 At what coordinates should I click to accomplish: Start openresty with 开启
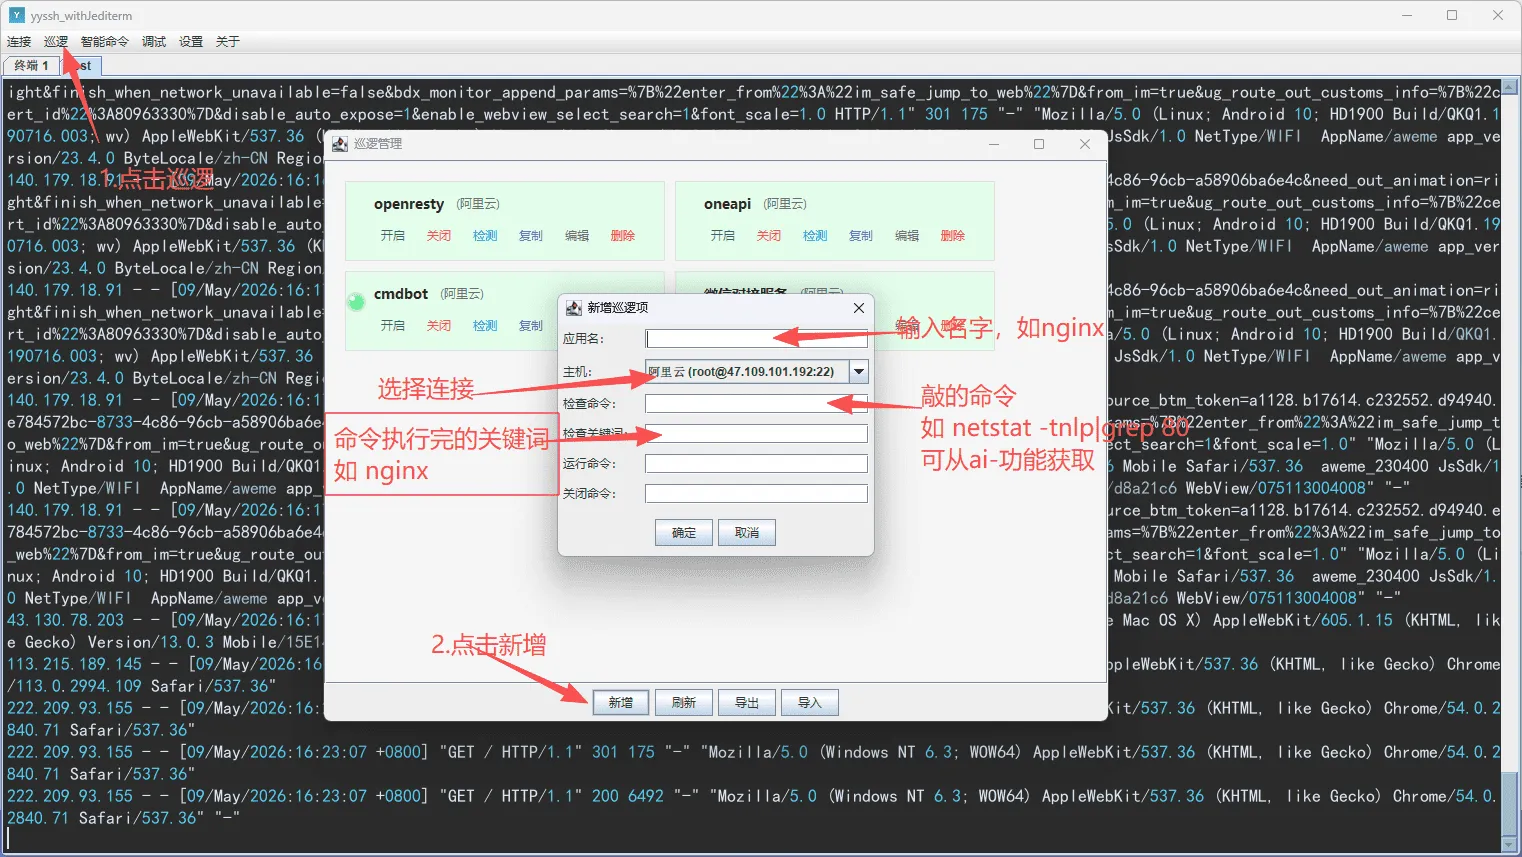click(x=393, y=236)
